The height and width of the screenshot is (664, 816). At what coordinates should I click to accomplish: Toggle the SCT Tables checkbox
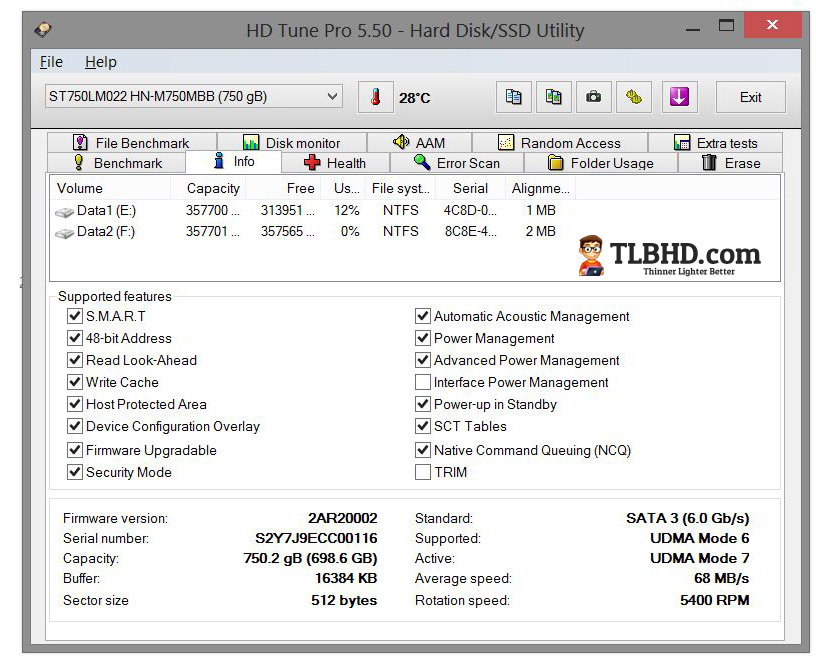[423, 426]
